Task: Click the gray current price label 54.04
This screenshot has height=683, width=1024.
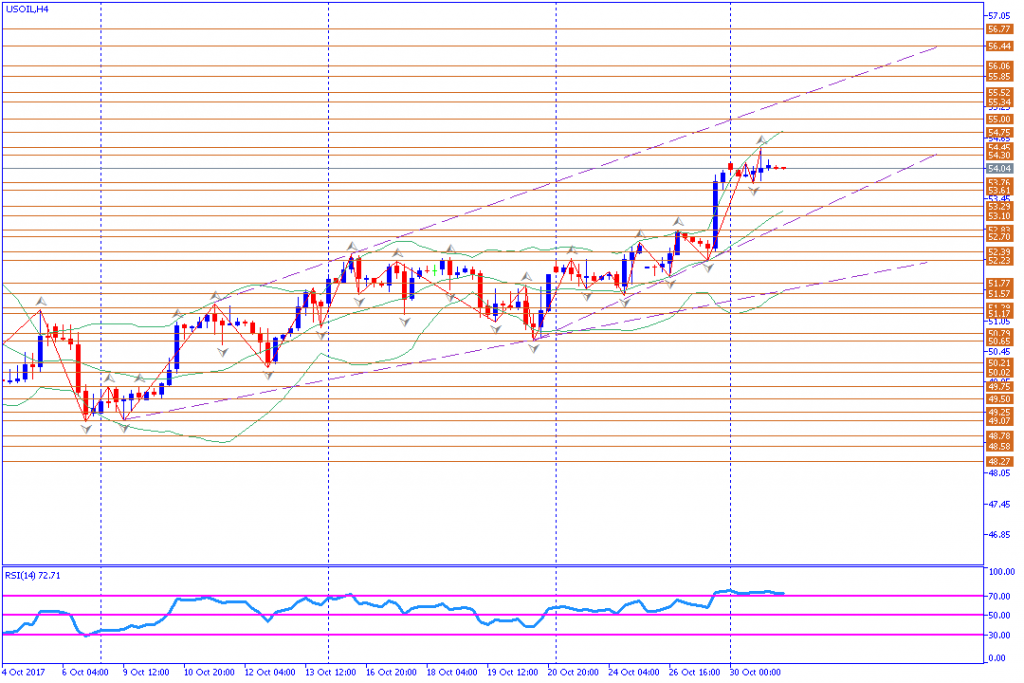Action: [1000, 168]
